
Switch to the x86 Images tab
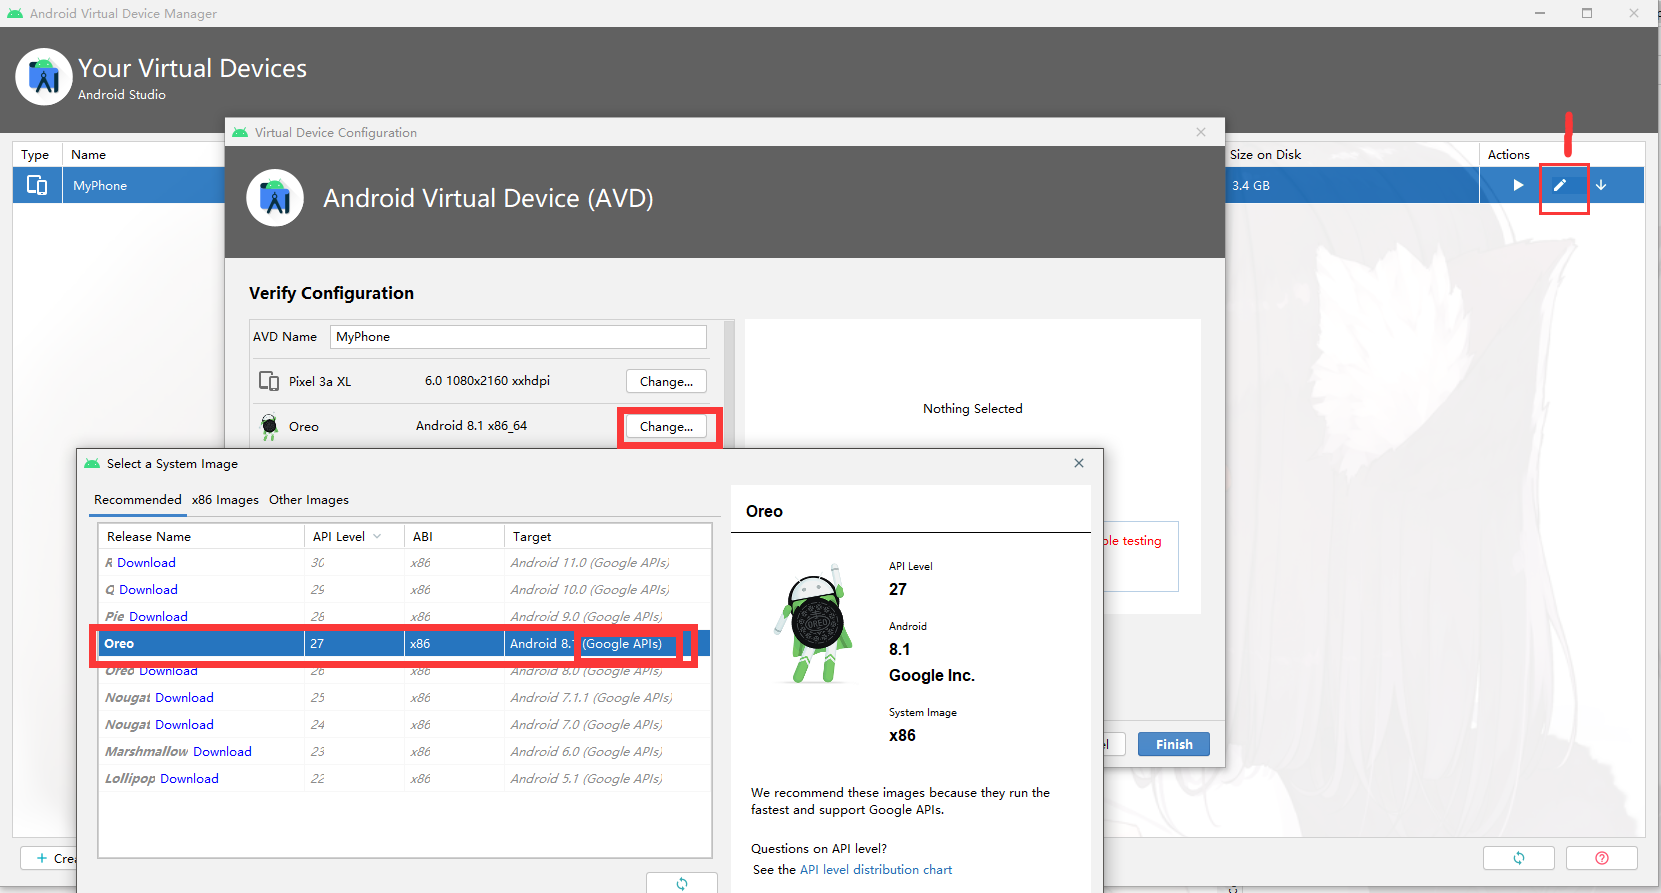point(225,500)
